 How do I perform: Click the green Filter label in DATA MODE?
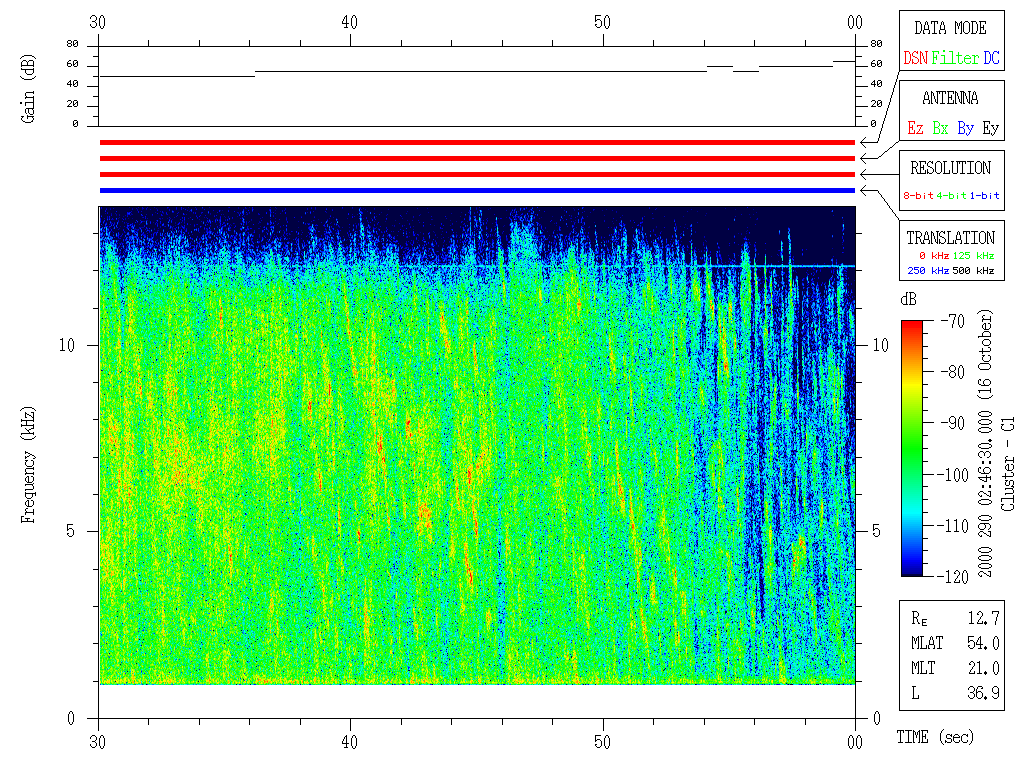coord(955,58)
